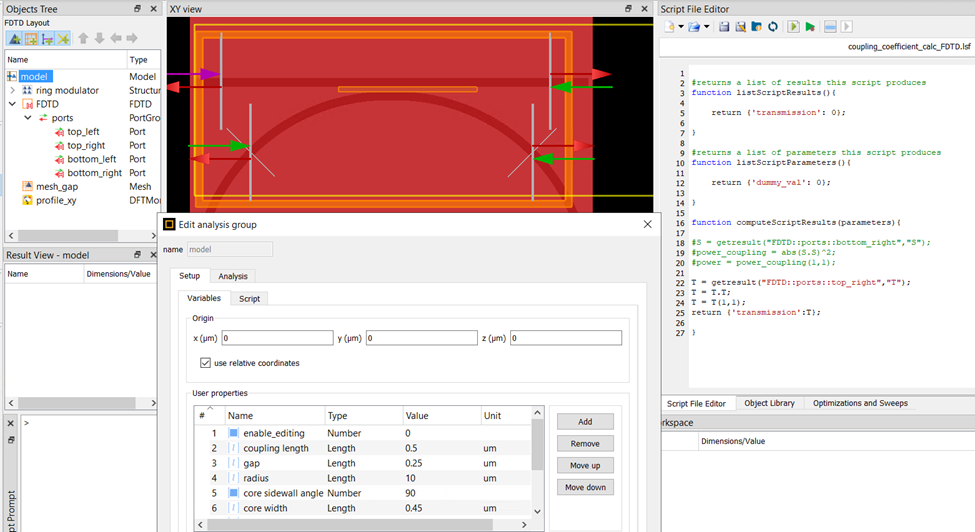Click the reload script refresh icon
Viewport: 975px width, 532px height.
(773, 27)
